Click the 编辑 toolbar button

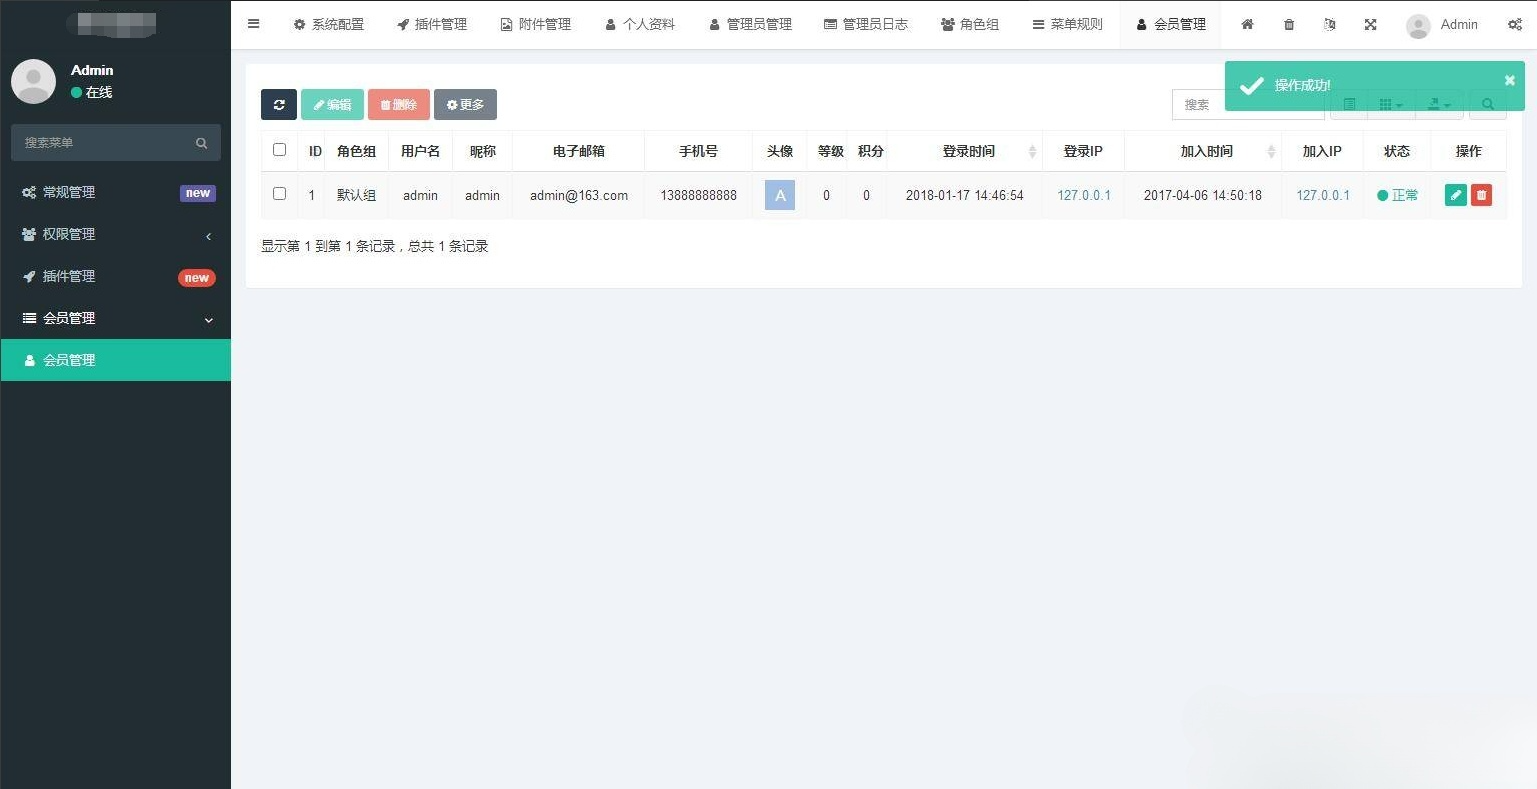click(x=332, y=105)
